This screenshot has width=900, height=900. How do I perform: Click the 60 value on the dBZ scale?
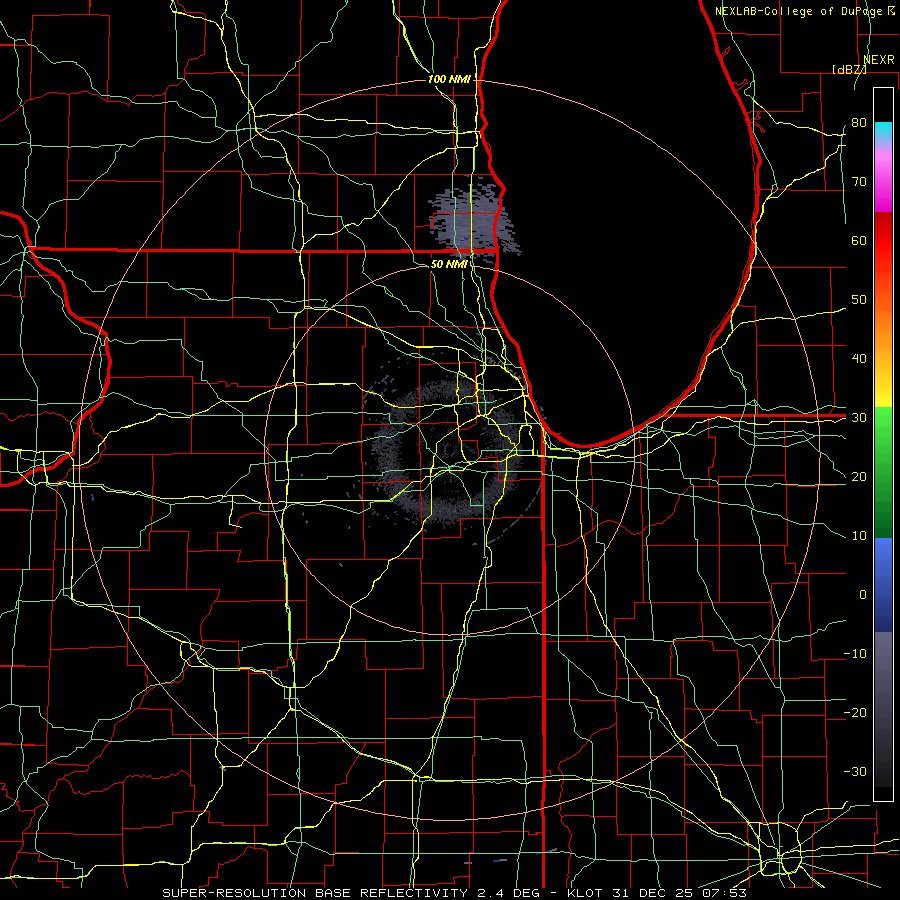859,240
